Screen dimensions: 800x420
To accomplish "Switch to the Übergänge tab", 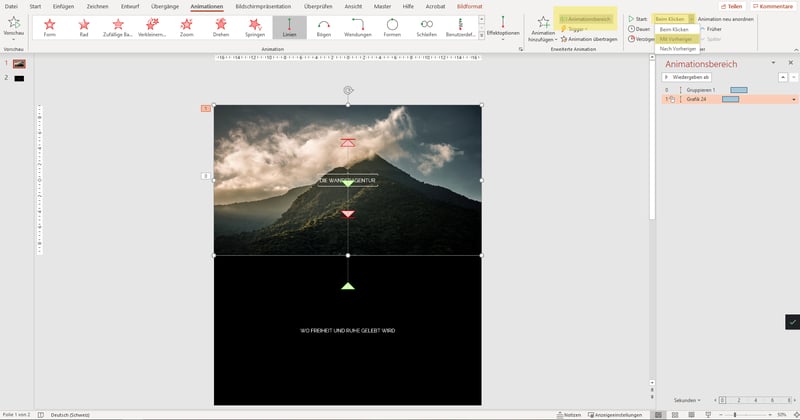I will point(165,6).
